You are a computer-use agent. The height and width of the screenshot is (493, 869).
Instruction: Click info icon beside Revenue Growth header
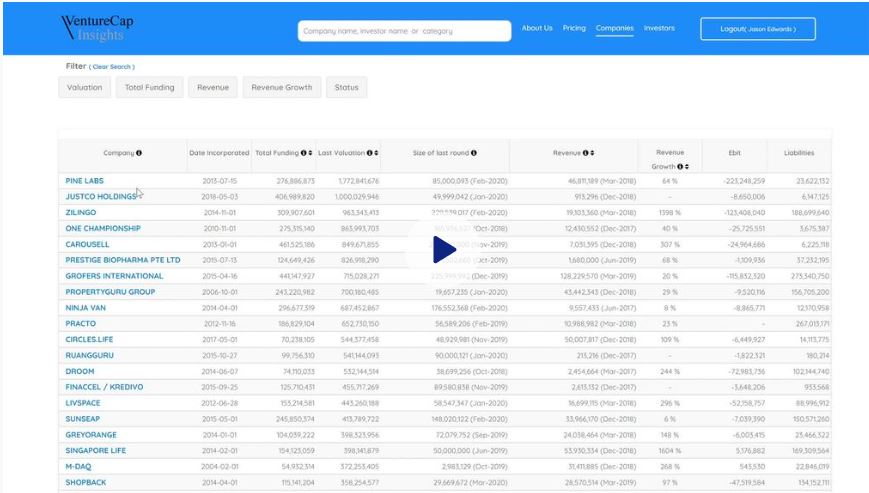tap(680, 167)
